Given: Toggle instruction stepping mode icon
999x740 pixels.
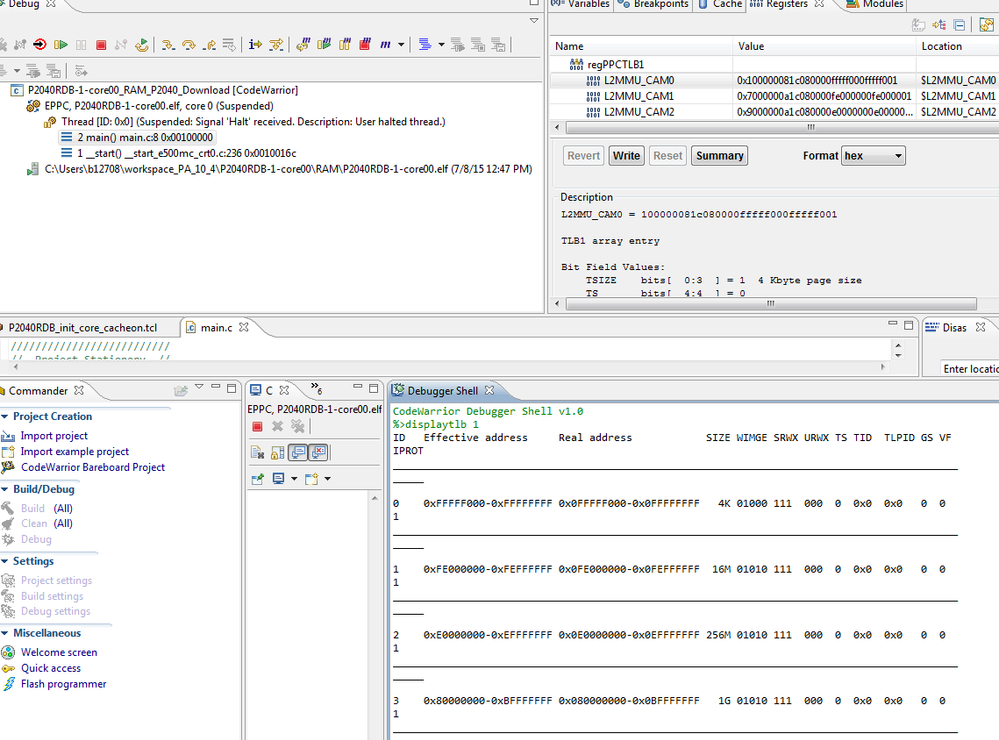Looking at the screenshot, I should [253, 45].
